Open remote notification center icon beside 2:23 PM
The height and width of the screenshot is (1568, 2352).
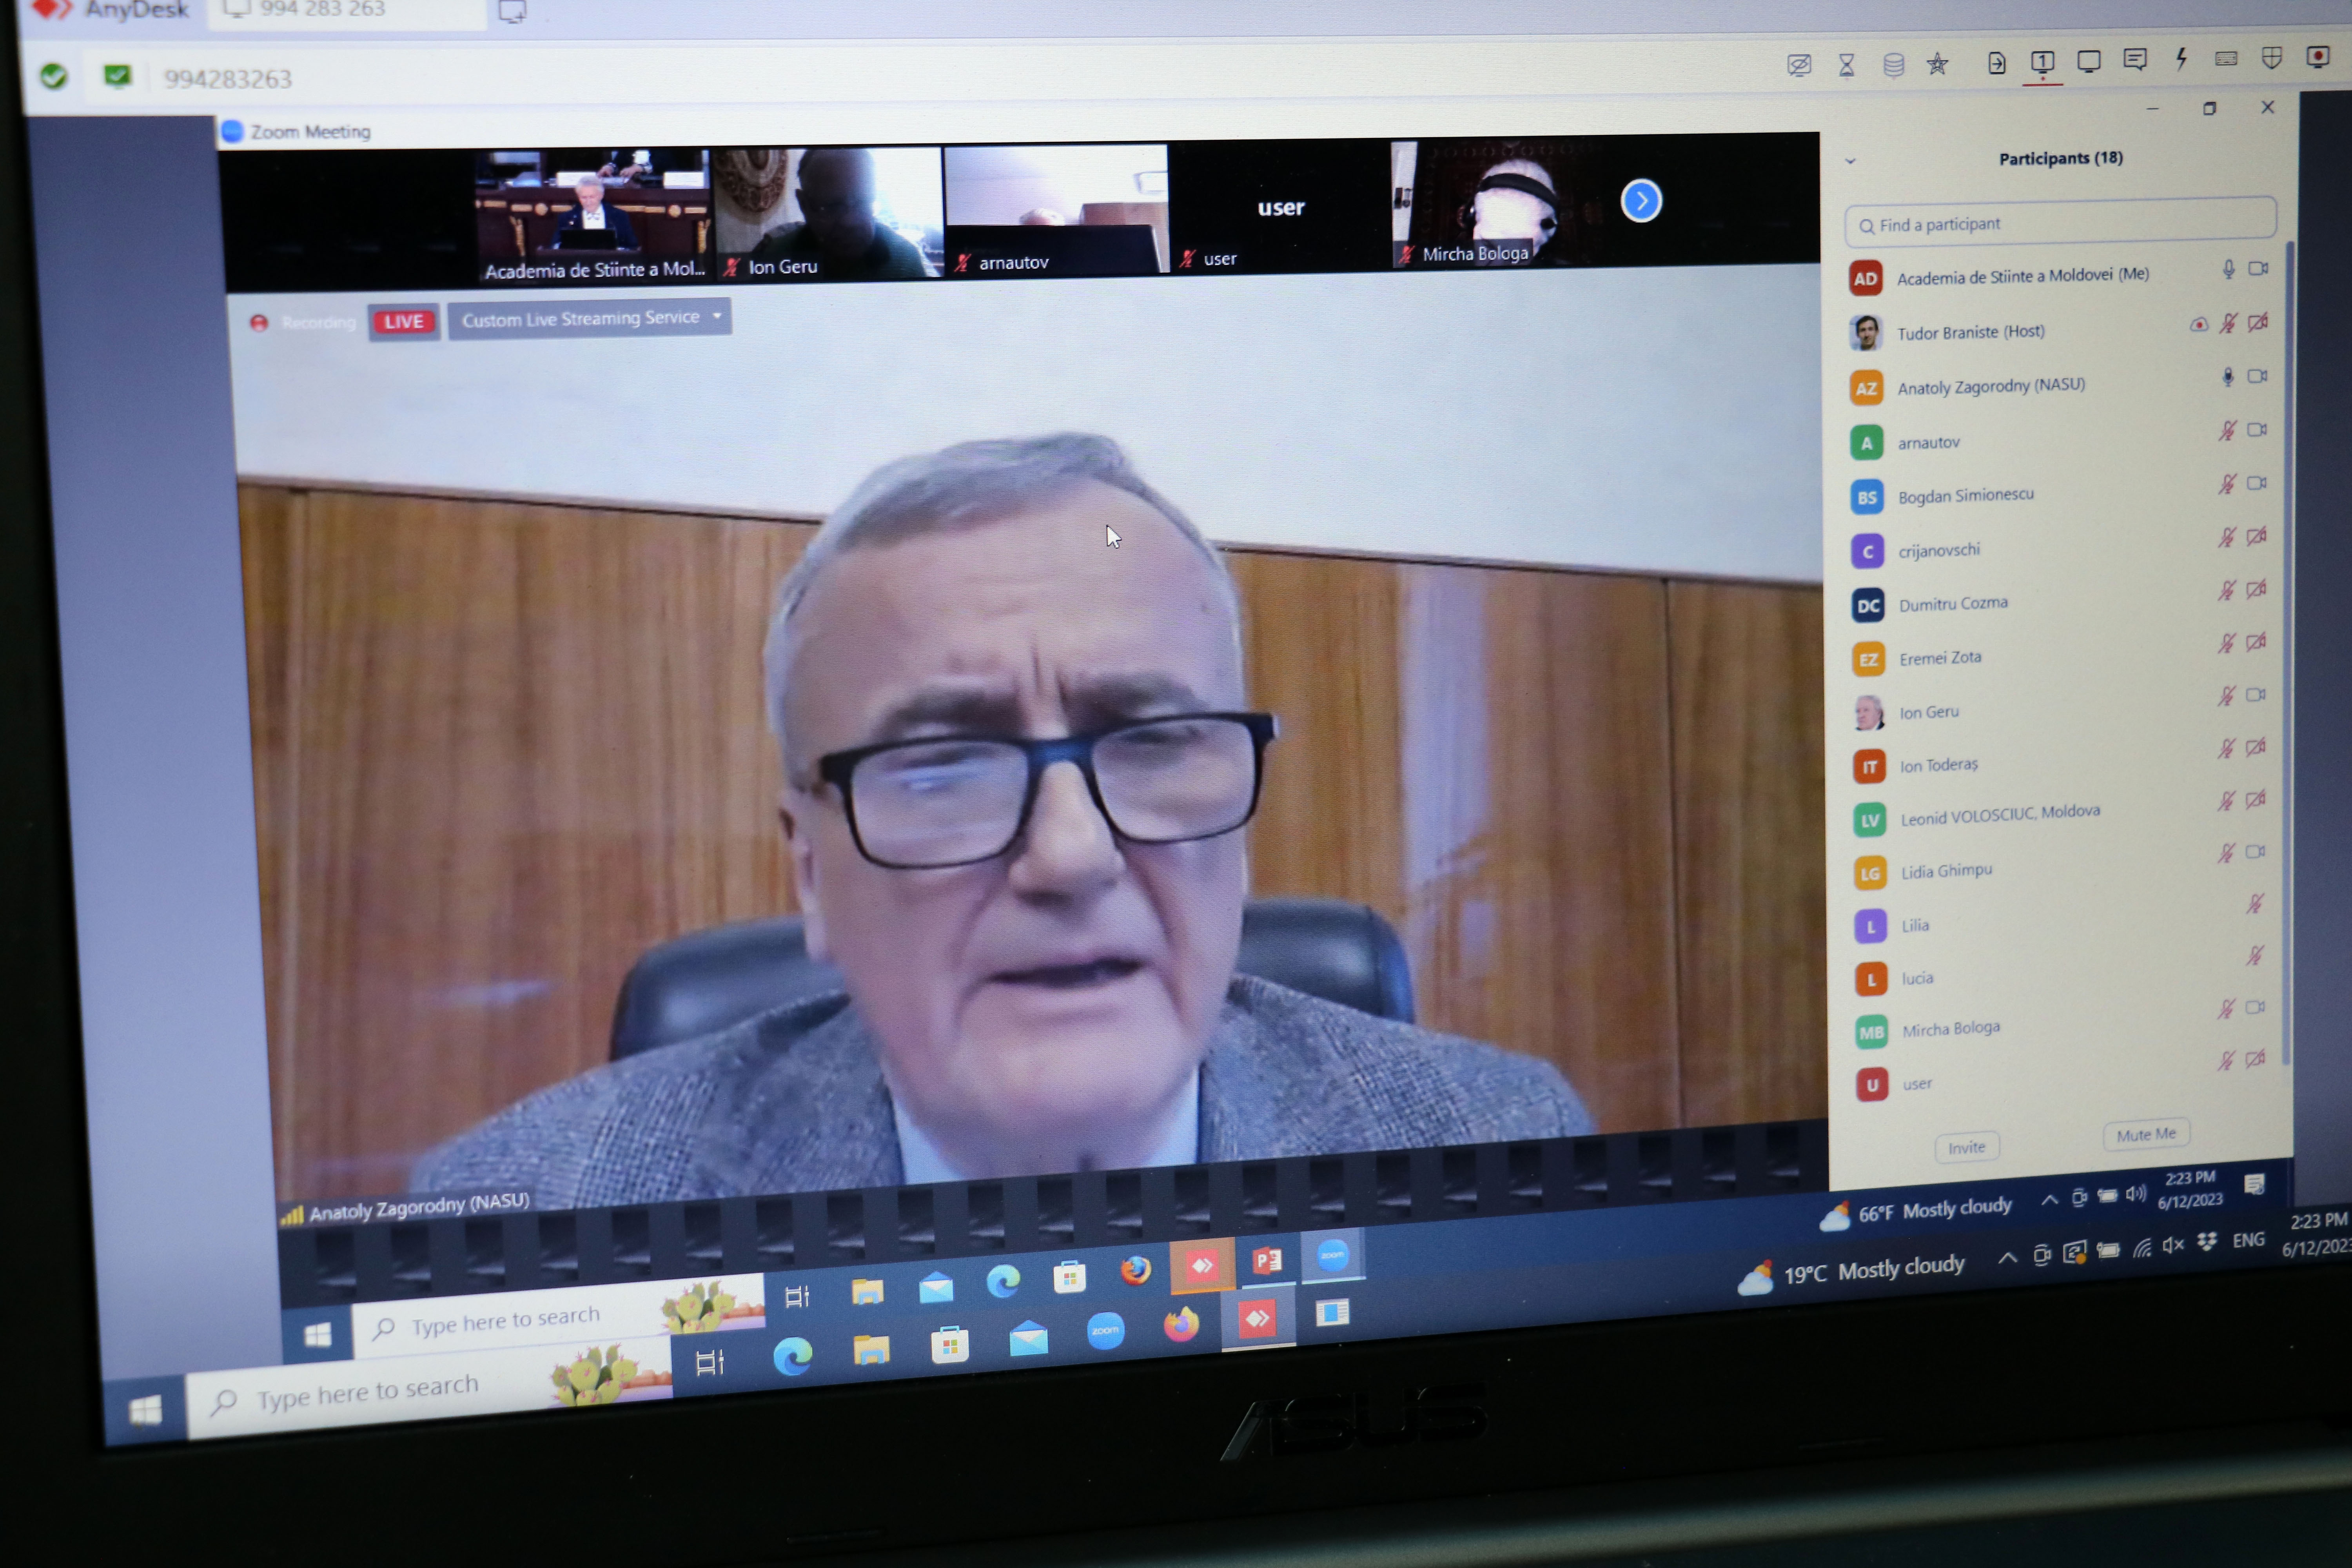click(x=2254, y=1185)
